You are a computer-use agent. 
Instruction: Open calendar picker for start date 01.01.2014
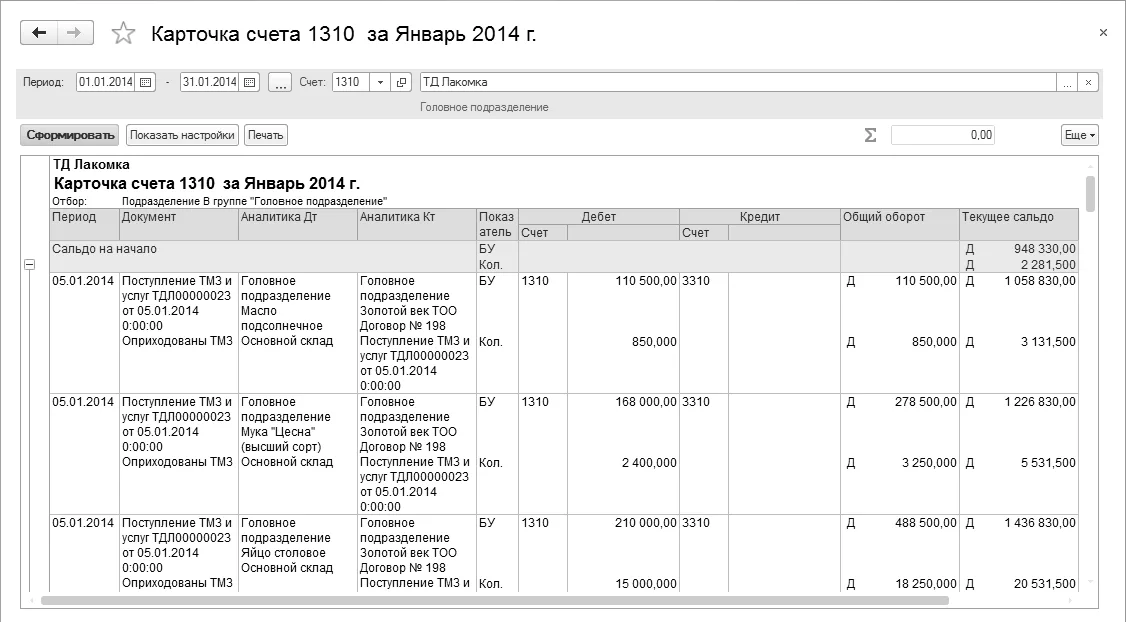coord(146,83)
